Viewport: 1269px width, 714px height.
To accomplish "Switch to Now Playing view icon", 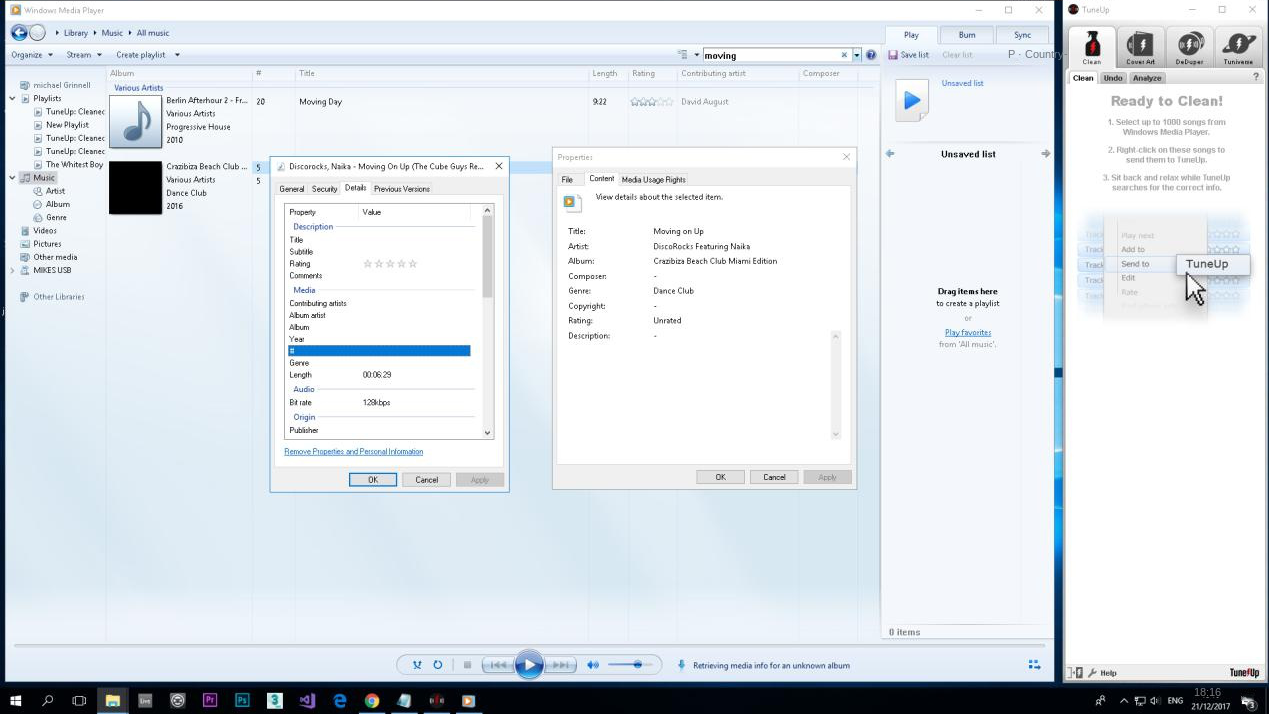I will coord(1034,665).
